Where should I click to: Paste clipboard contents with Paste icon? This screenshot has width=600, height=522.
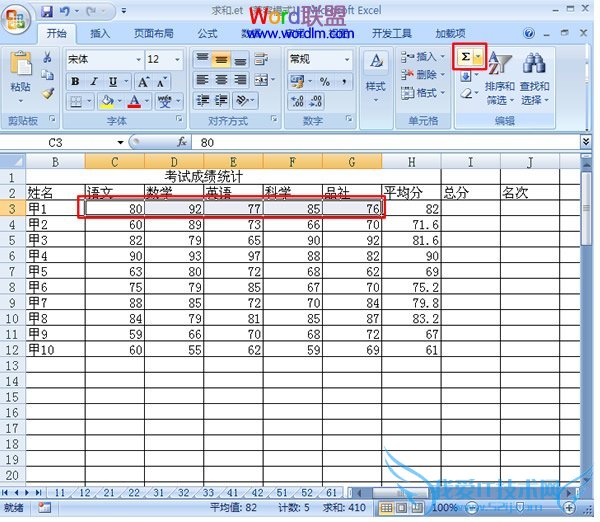pyautogui.click(x=21, y=64)
